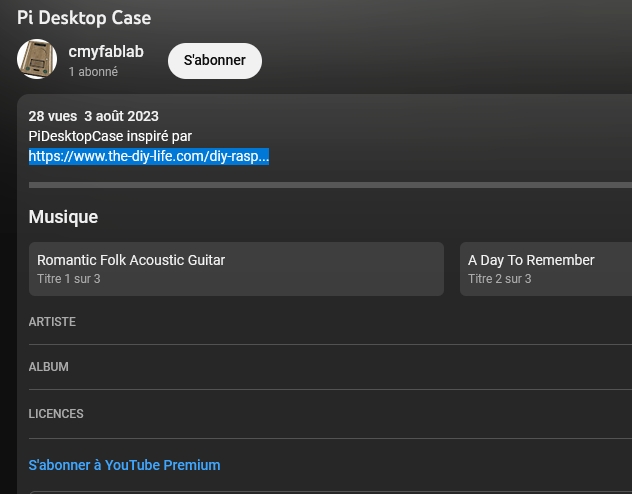Click the card outline below YouTube Premium link

pyautogui.click(x=330, y=492)
